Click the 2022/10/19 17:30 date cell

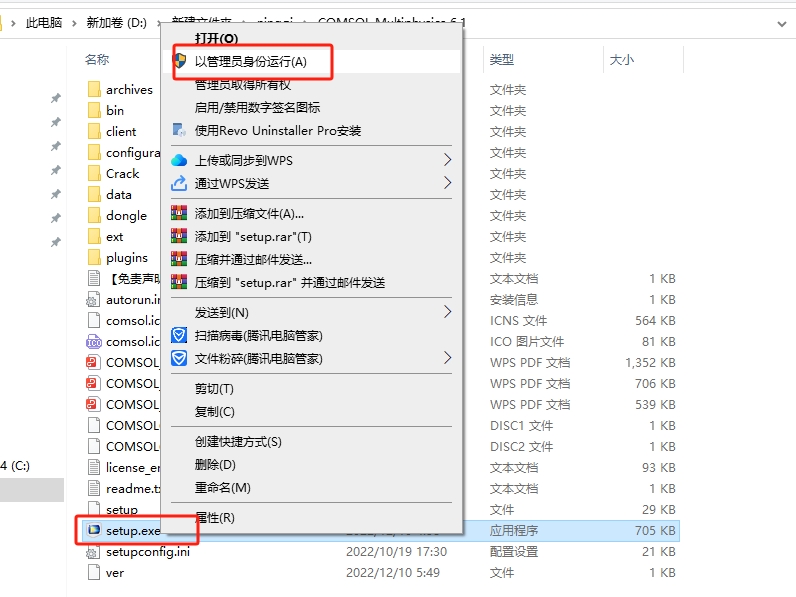(x=396, y=551)
